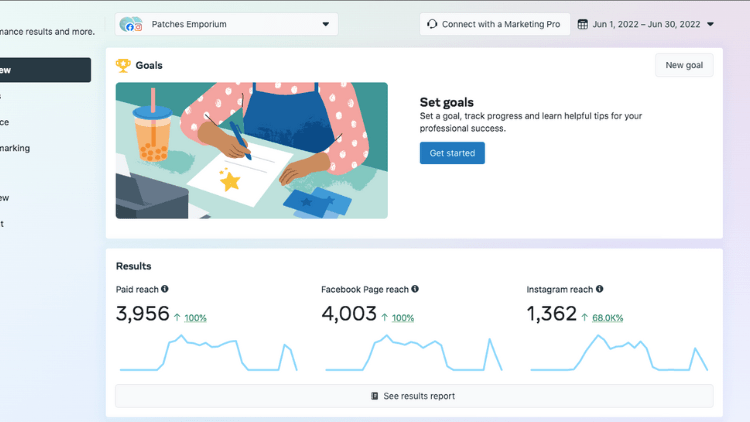Image resolution: width=750 pixels, height=422 pixels.
Task: Click the 68.0K% change link under Instagram reach
Action: tap(607, 318)
